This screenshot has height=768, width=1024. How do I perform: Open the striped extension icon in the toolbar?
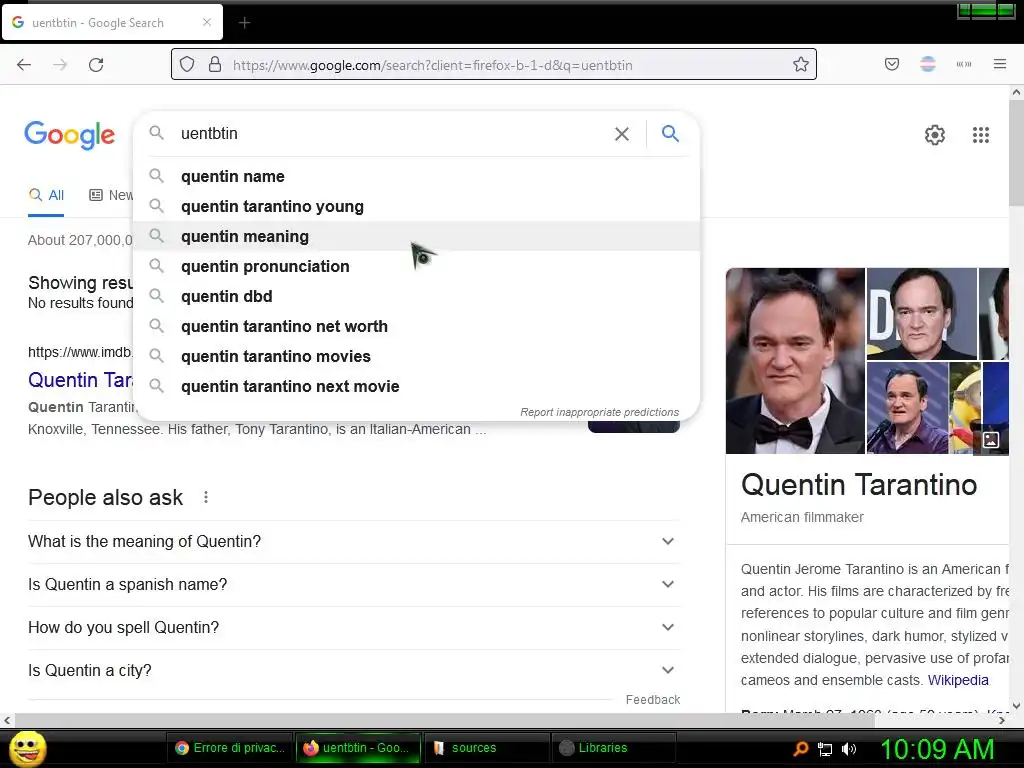pos(927,64)
